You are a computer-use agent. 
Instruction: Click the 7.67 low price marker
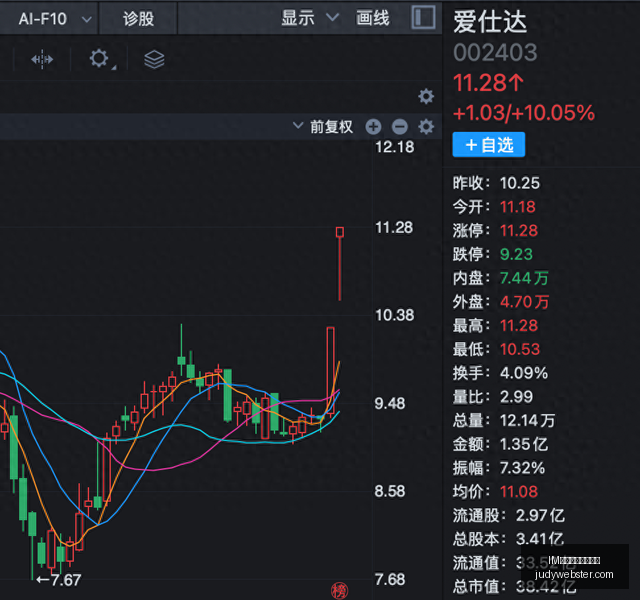(59, 580)
